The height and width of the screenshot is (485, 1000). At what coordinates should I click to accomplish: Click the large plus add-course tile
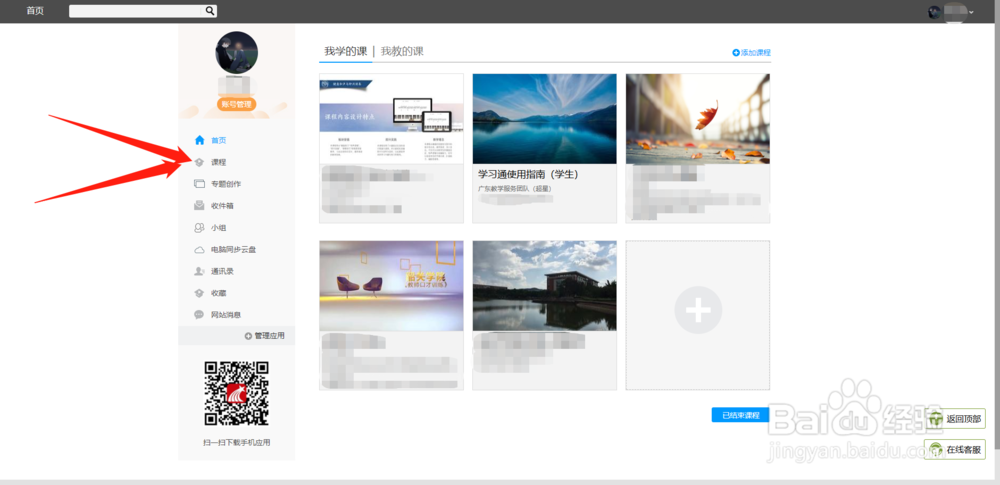698,315
